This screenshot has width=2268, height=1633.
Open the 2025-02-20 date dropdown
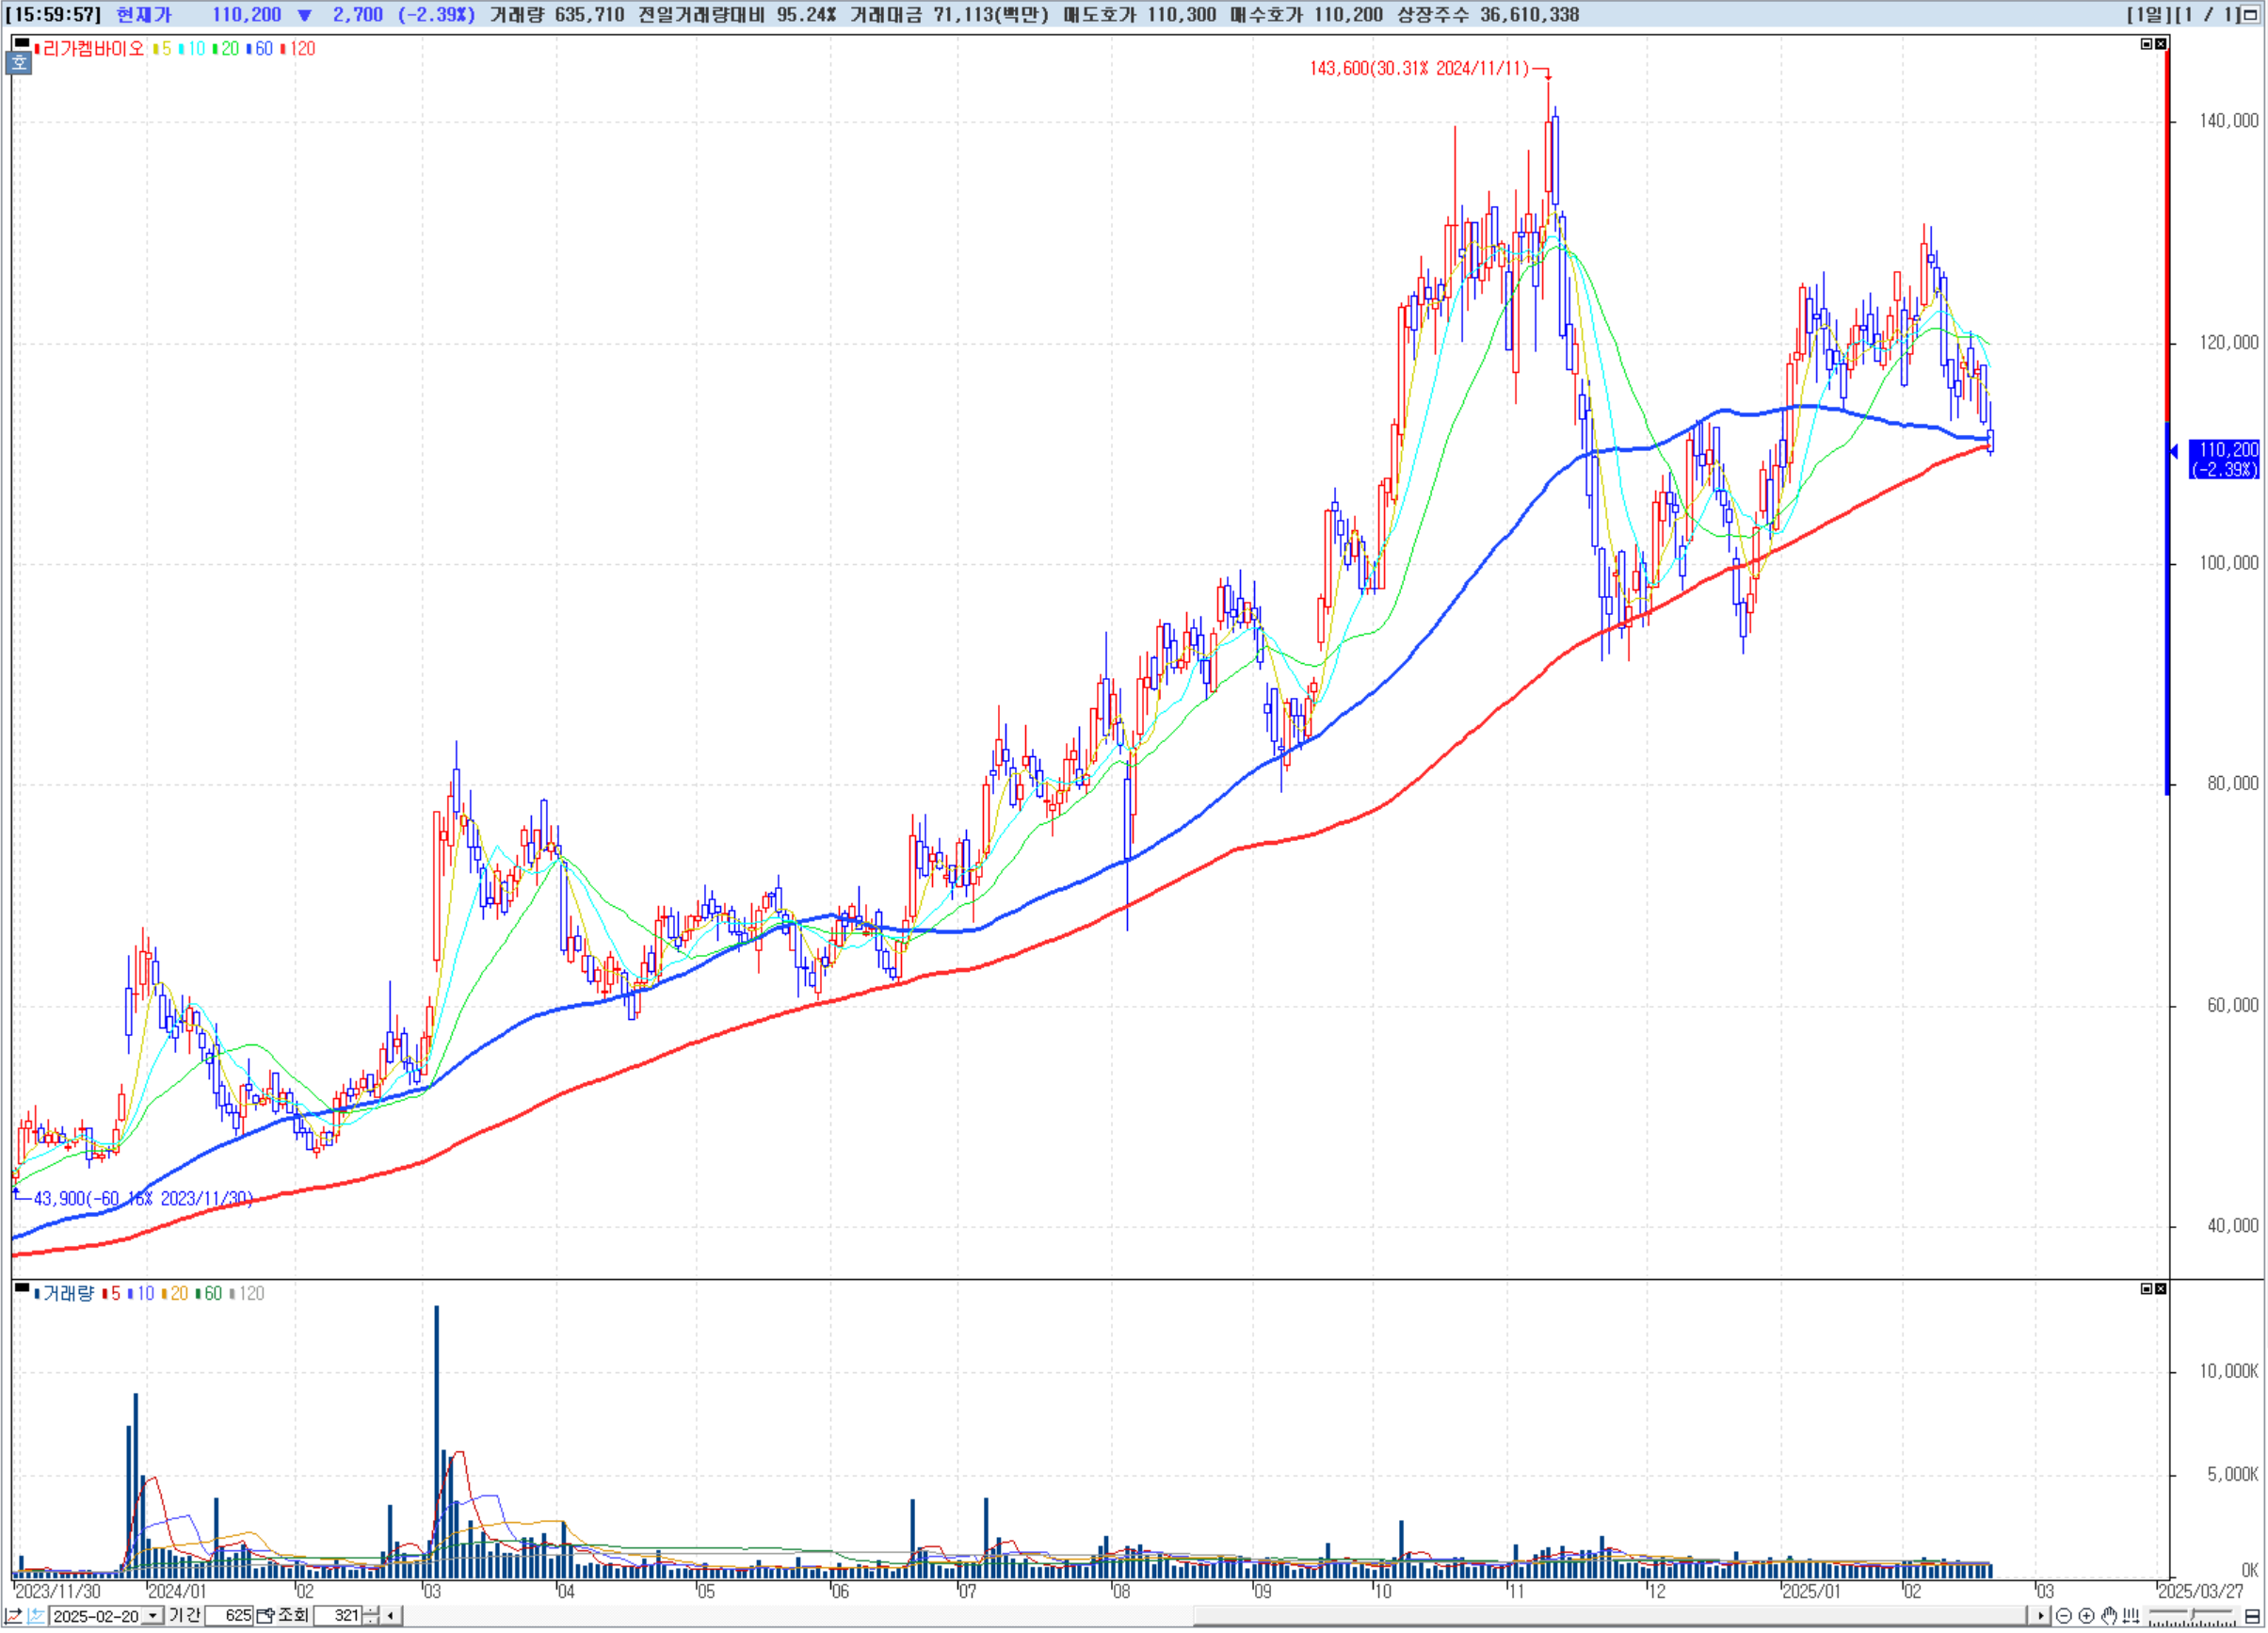tap(153, 1615)
